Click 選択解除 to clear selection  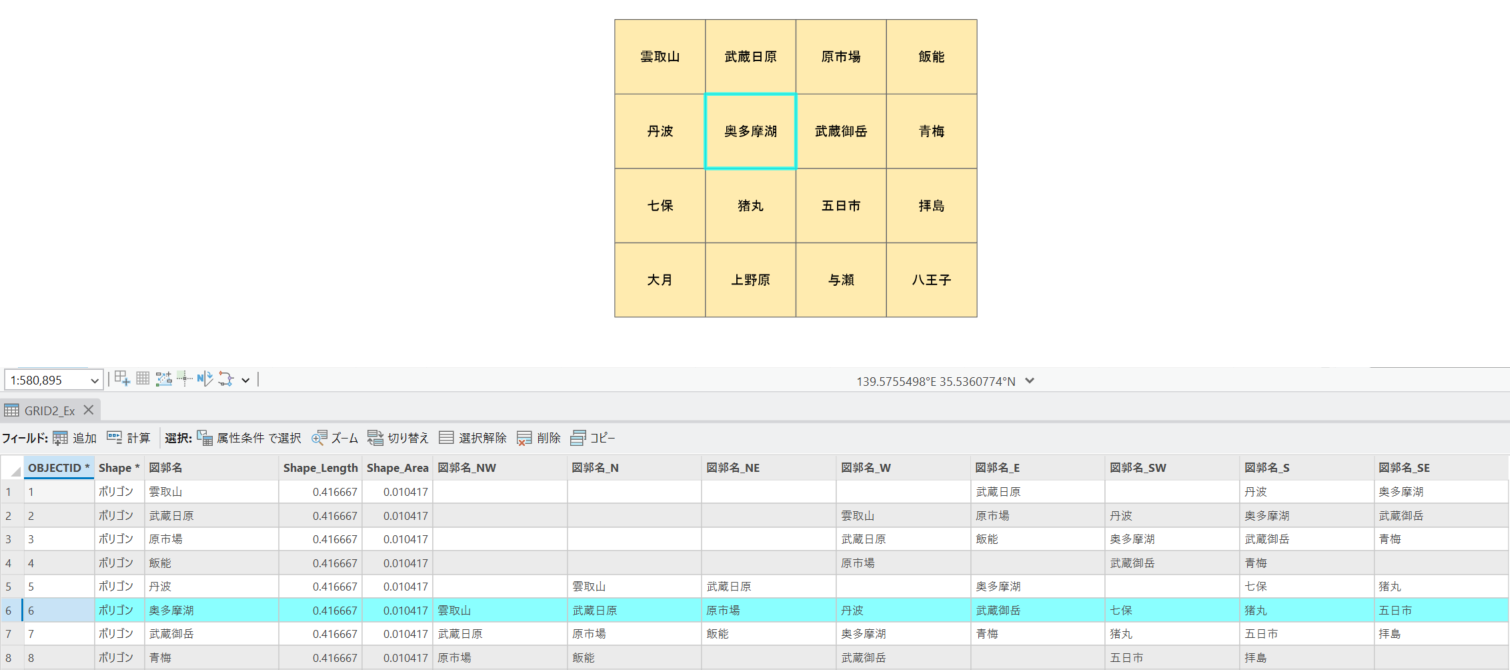(447, 438)
